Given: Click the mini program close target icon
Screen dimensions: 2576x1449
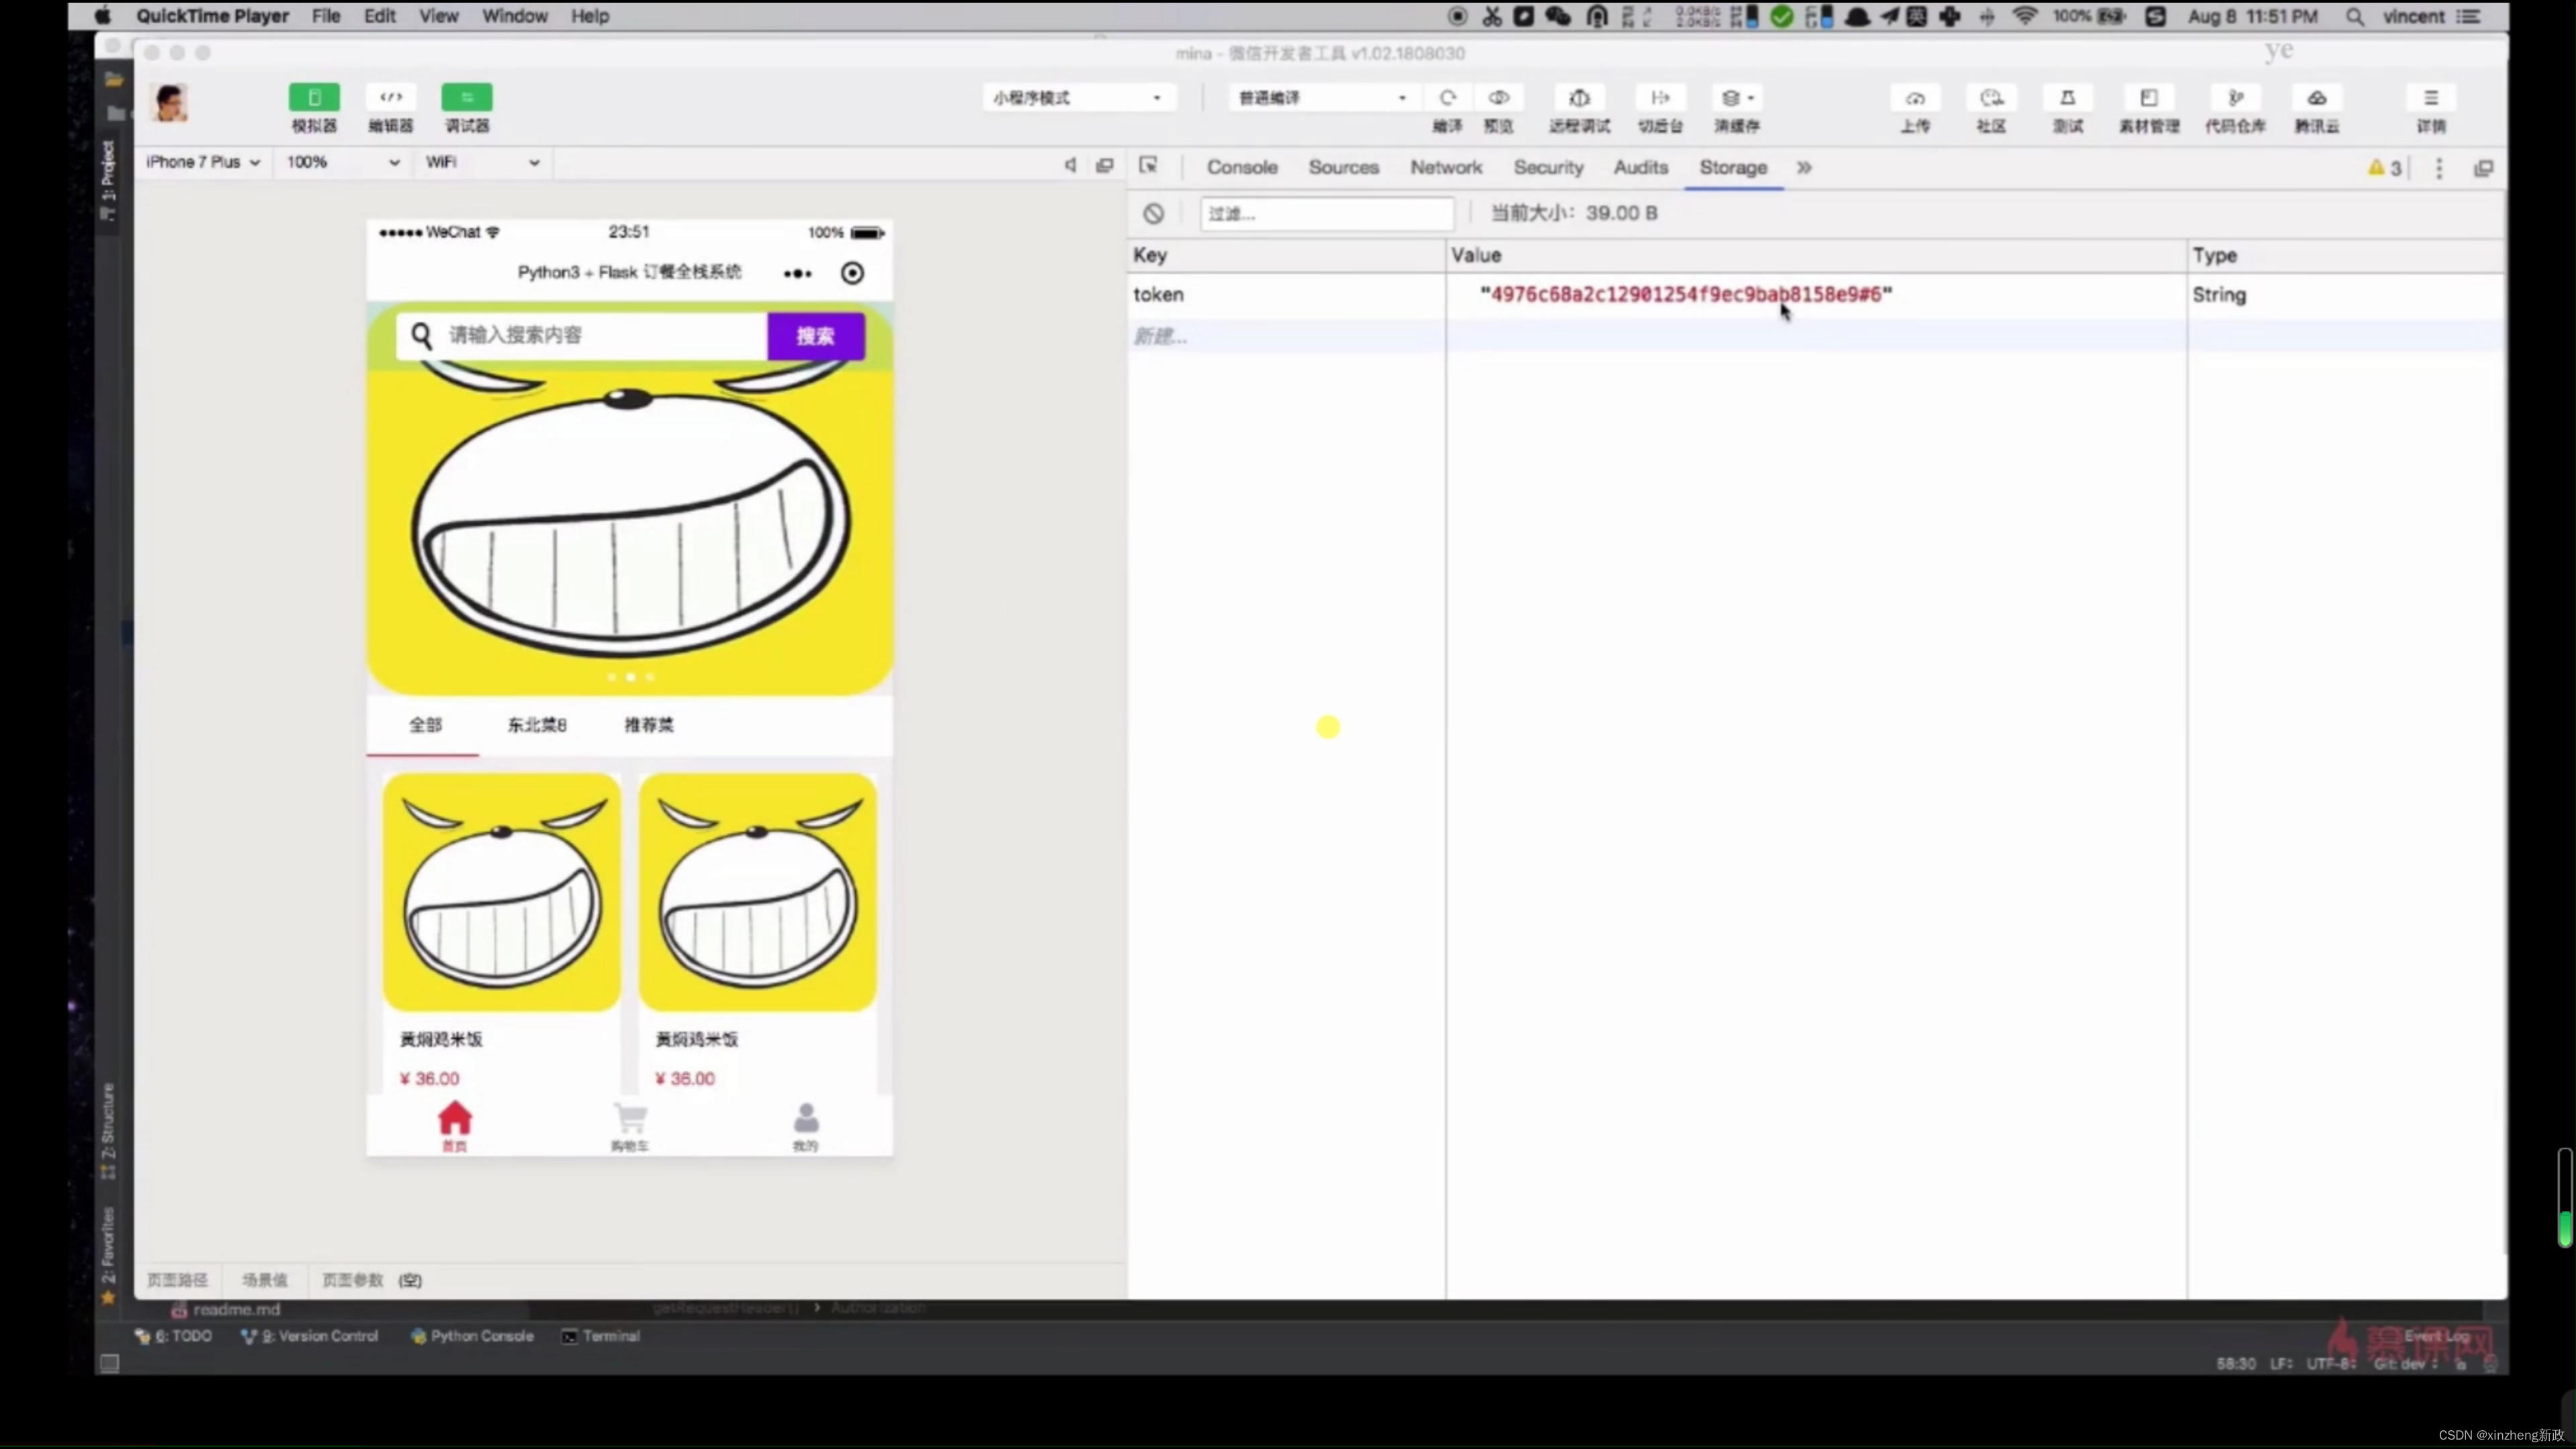Looking at the screenshot, I should pos(852,273).
